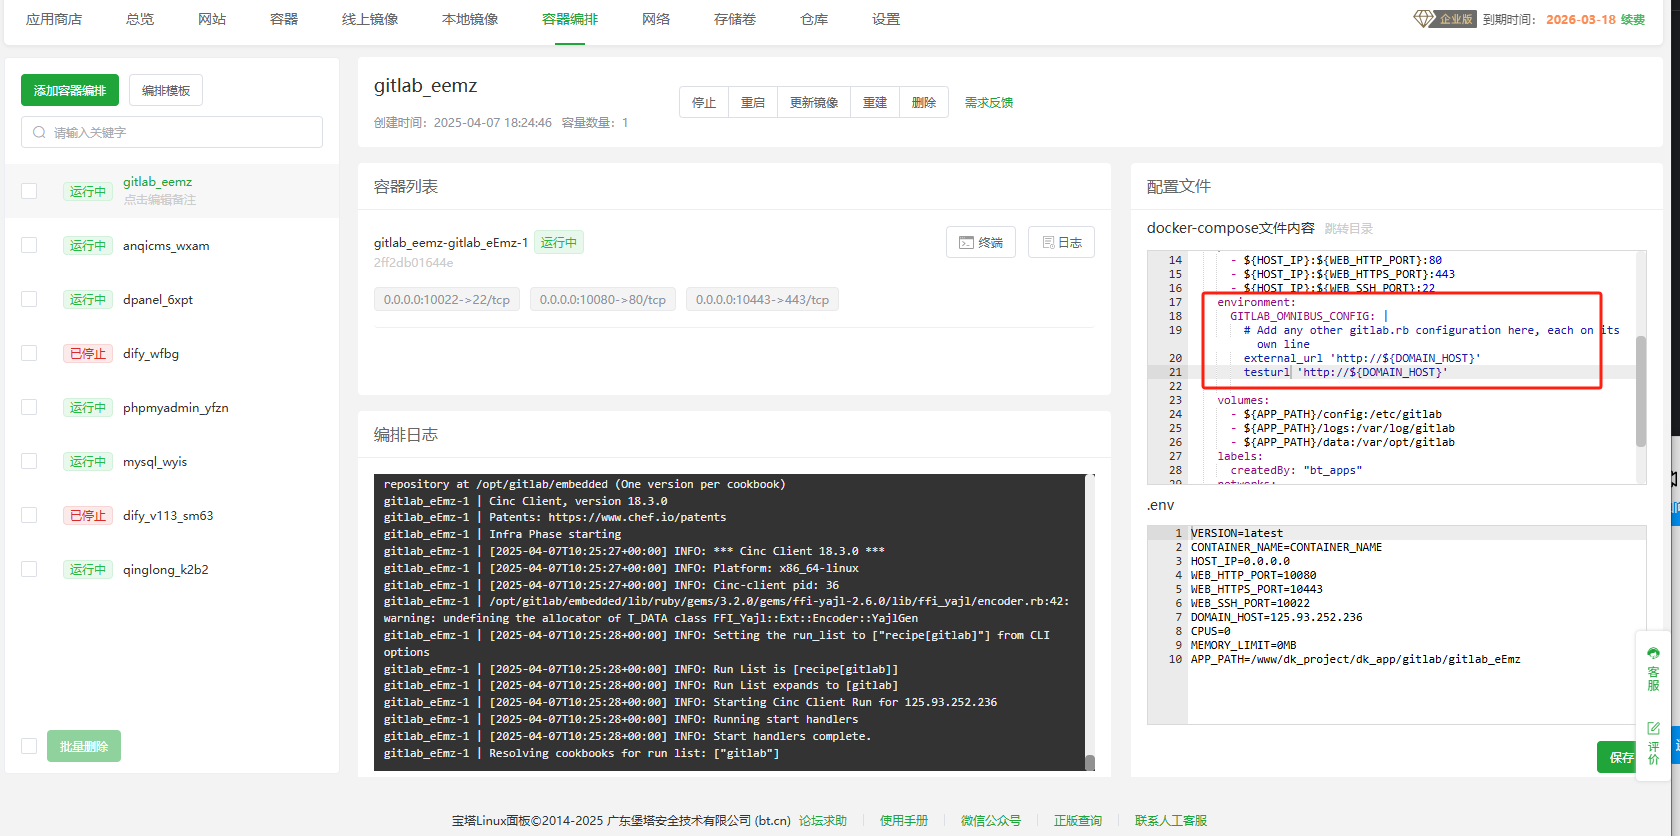This screenshot has width=1680, height=836.
Task: Check the phpmyadmin_yfzn row checkbox
Action: click(x=29, y=407)
